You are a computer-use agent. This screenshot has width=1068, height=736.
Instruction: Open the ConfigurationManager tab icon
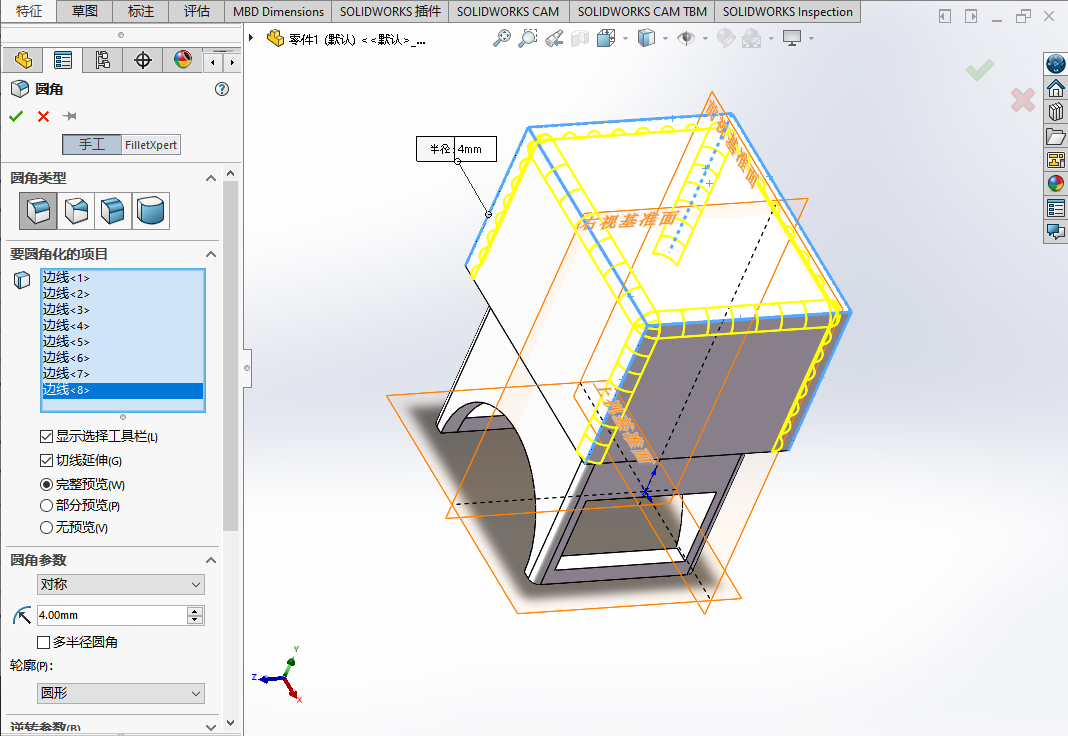102,60
